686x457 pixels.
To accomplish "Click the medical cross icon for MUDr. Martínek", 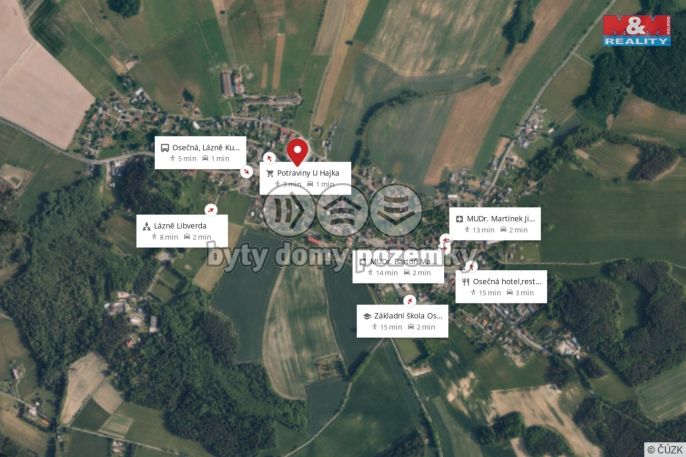I will [459, 219].
